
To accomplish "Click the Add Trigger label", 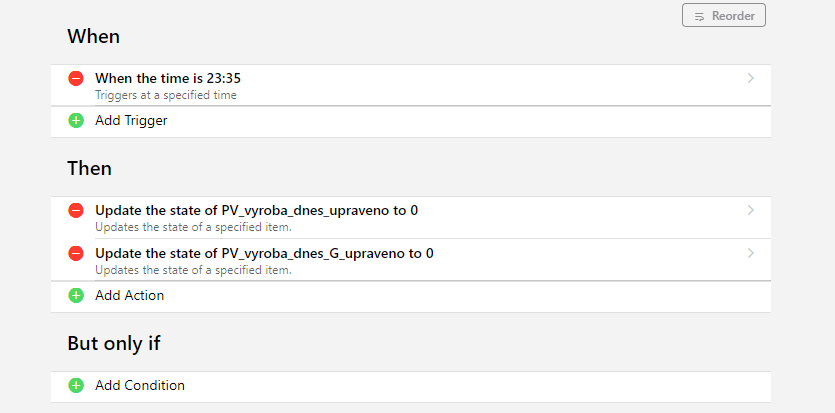I will pos(131,121).
